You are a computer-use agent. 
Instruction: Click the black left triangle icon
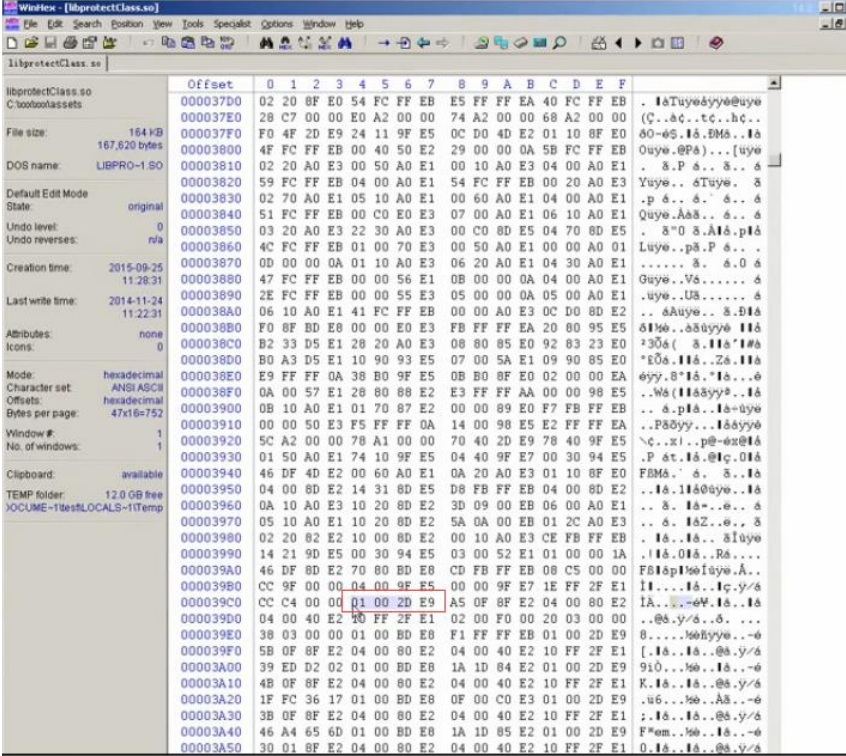(619, 43)
